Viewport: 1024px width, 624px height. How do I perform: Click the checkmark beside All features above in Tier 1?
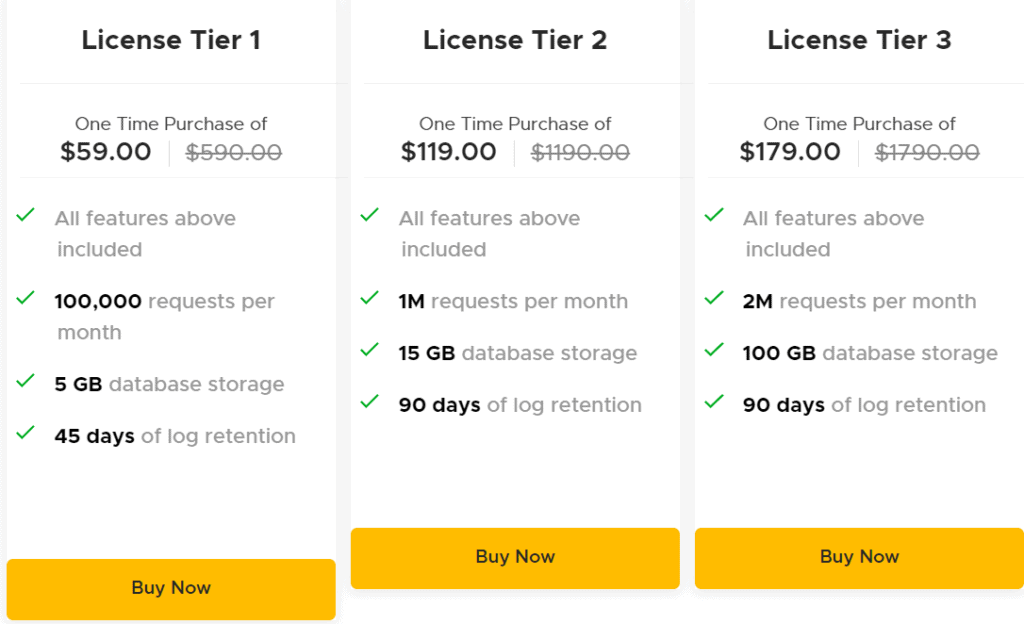[25, 214]
